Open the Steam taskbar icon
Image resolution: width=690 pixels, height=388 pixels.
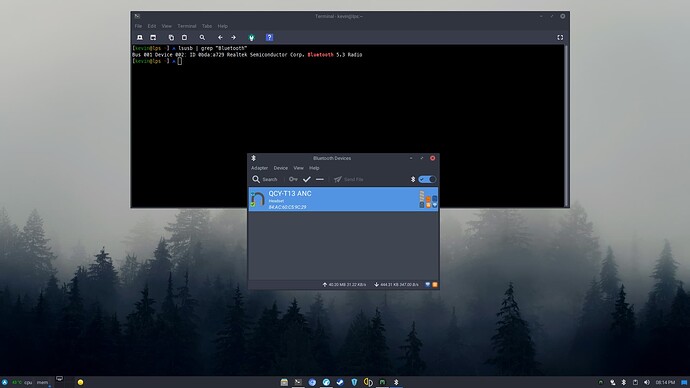point(340,383)
